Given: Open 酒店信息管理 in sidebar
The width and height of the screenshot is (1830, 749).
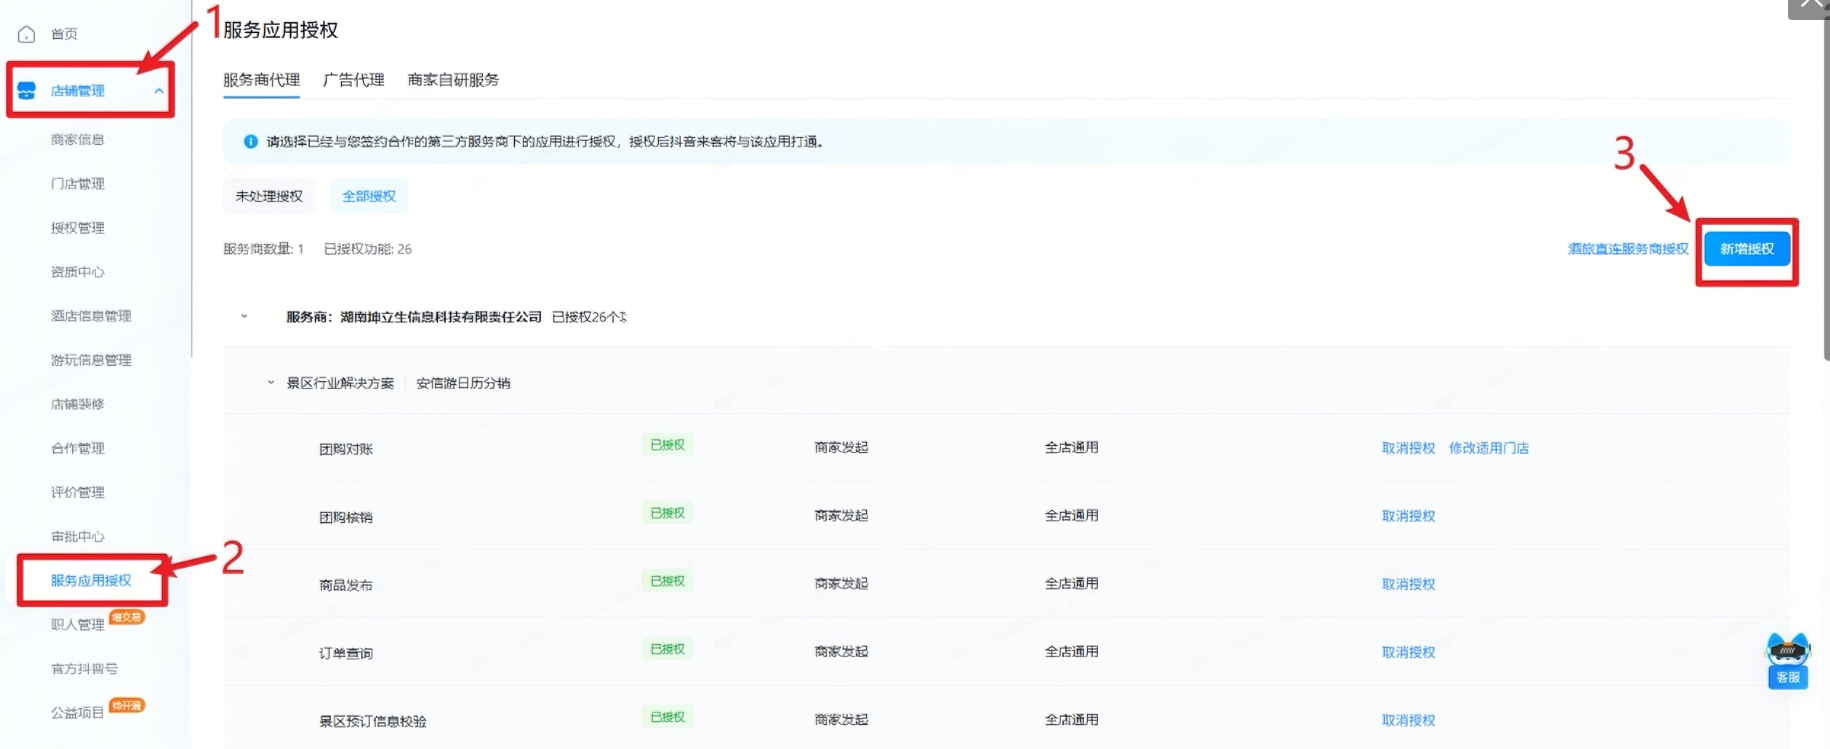Looking at the screenshot, I should [91, 316].
